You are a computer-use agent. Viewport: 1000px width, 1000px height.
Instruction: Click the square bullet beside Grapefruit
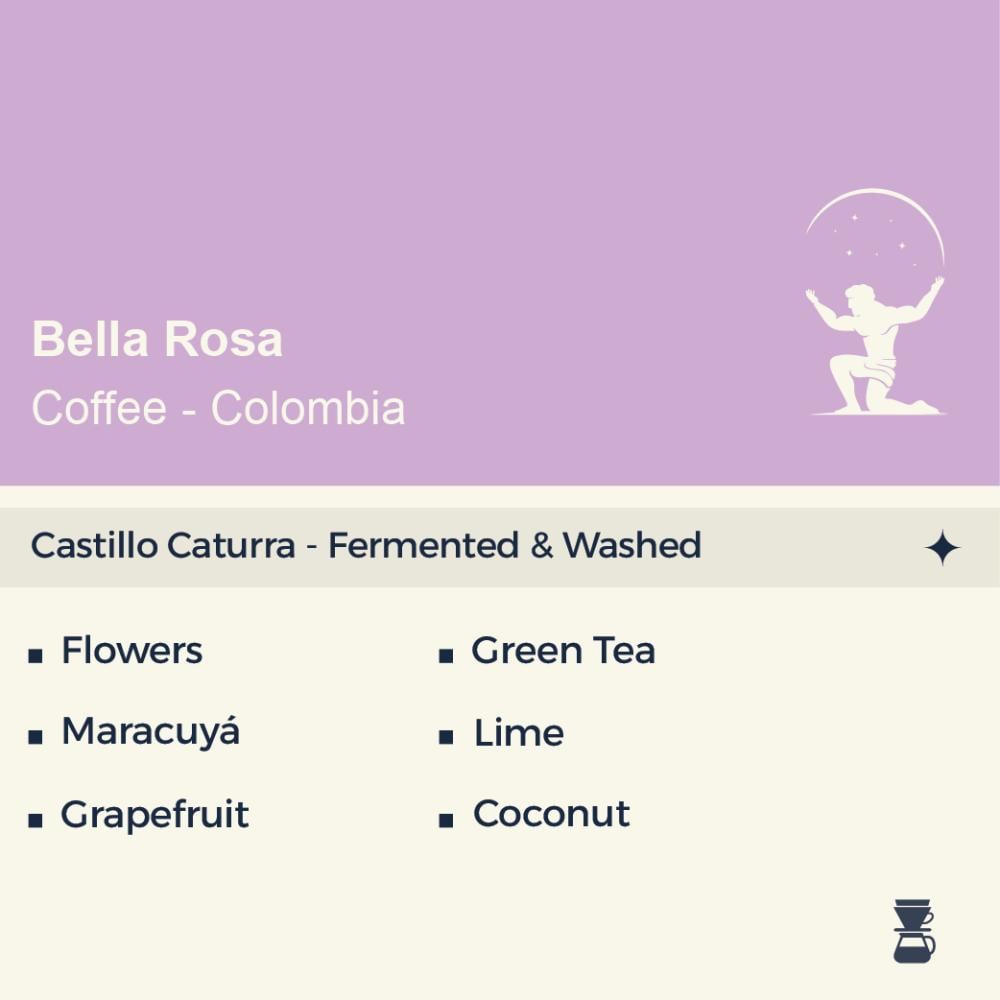36,820
